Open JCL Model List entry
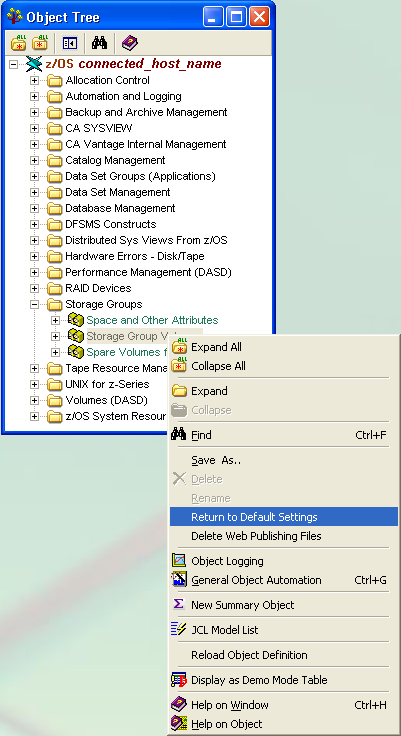 tap(284, 630)
